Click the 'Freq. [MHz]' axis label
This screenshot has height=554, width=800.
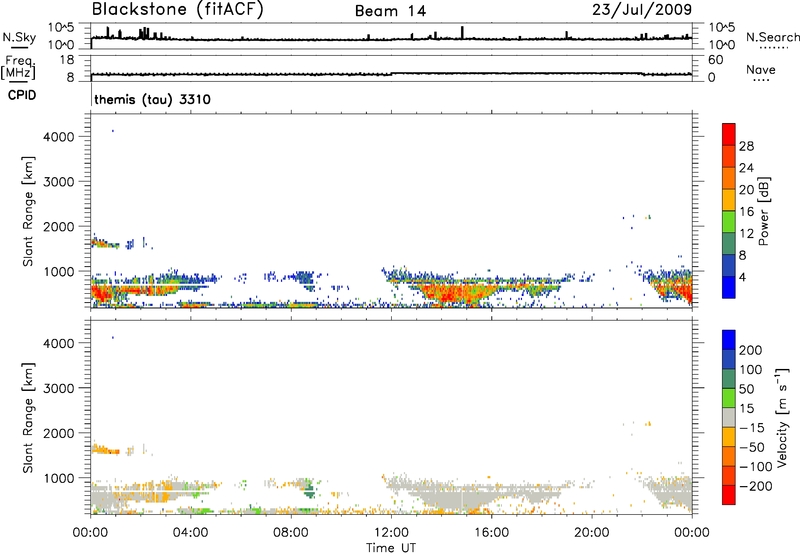pos(18,68)
